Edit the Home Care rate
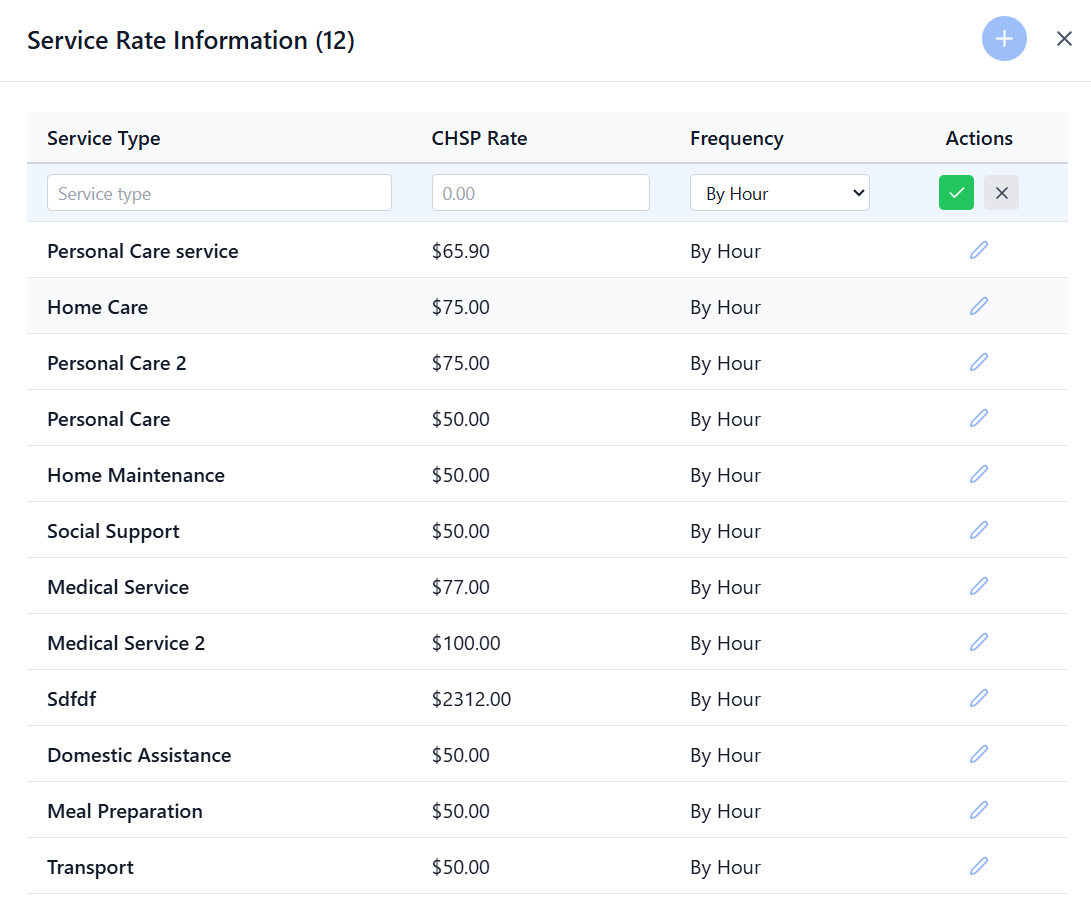1091x918 pixels. click(x=978, y=306)
